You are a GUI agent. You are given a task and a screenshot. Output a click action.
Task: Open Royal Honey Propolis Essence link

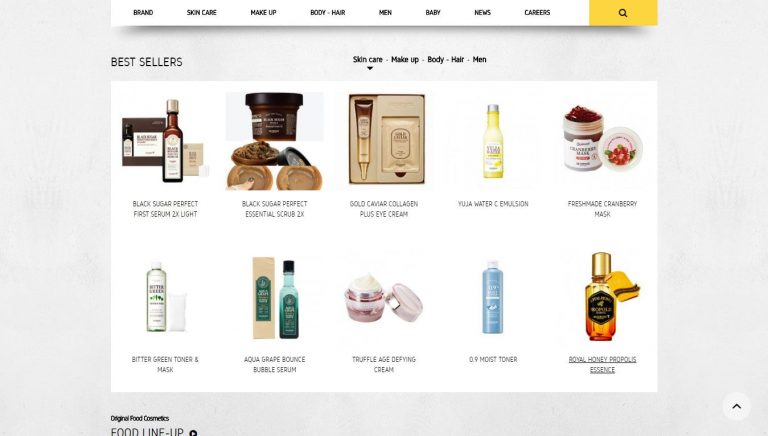tap(602, 364)
